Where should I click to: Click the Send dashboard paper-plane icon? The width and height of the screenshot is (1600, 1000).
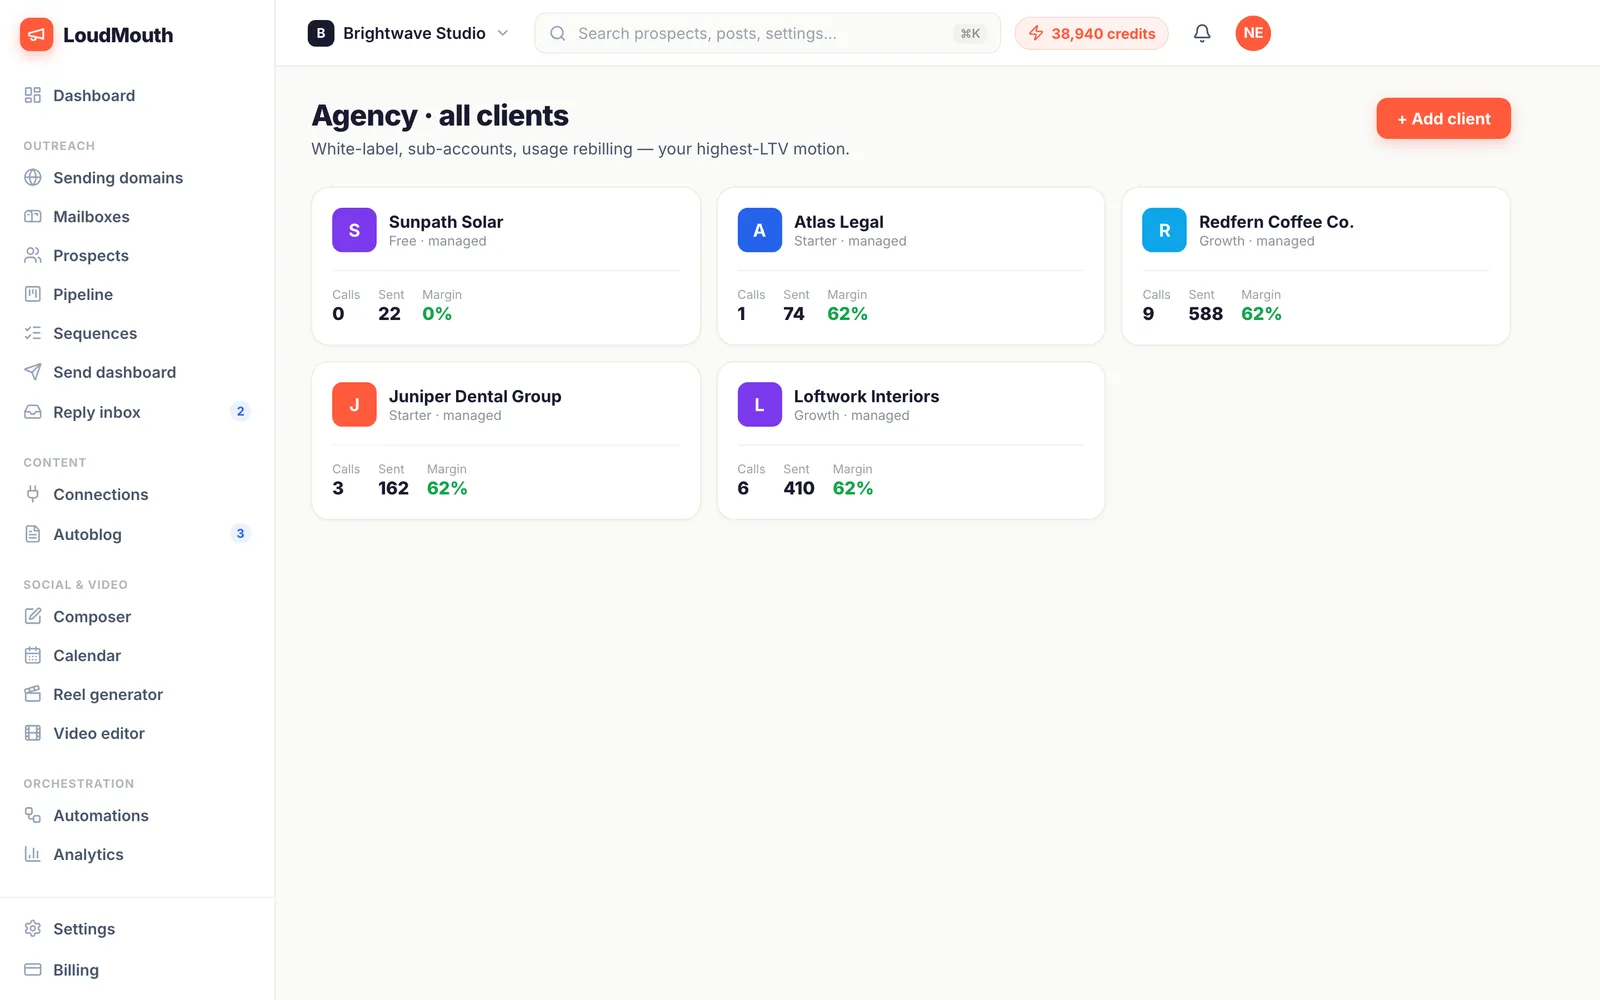[33, 372]
